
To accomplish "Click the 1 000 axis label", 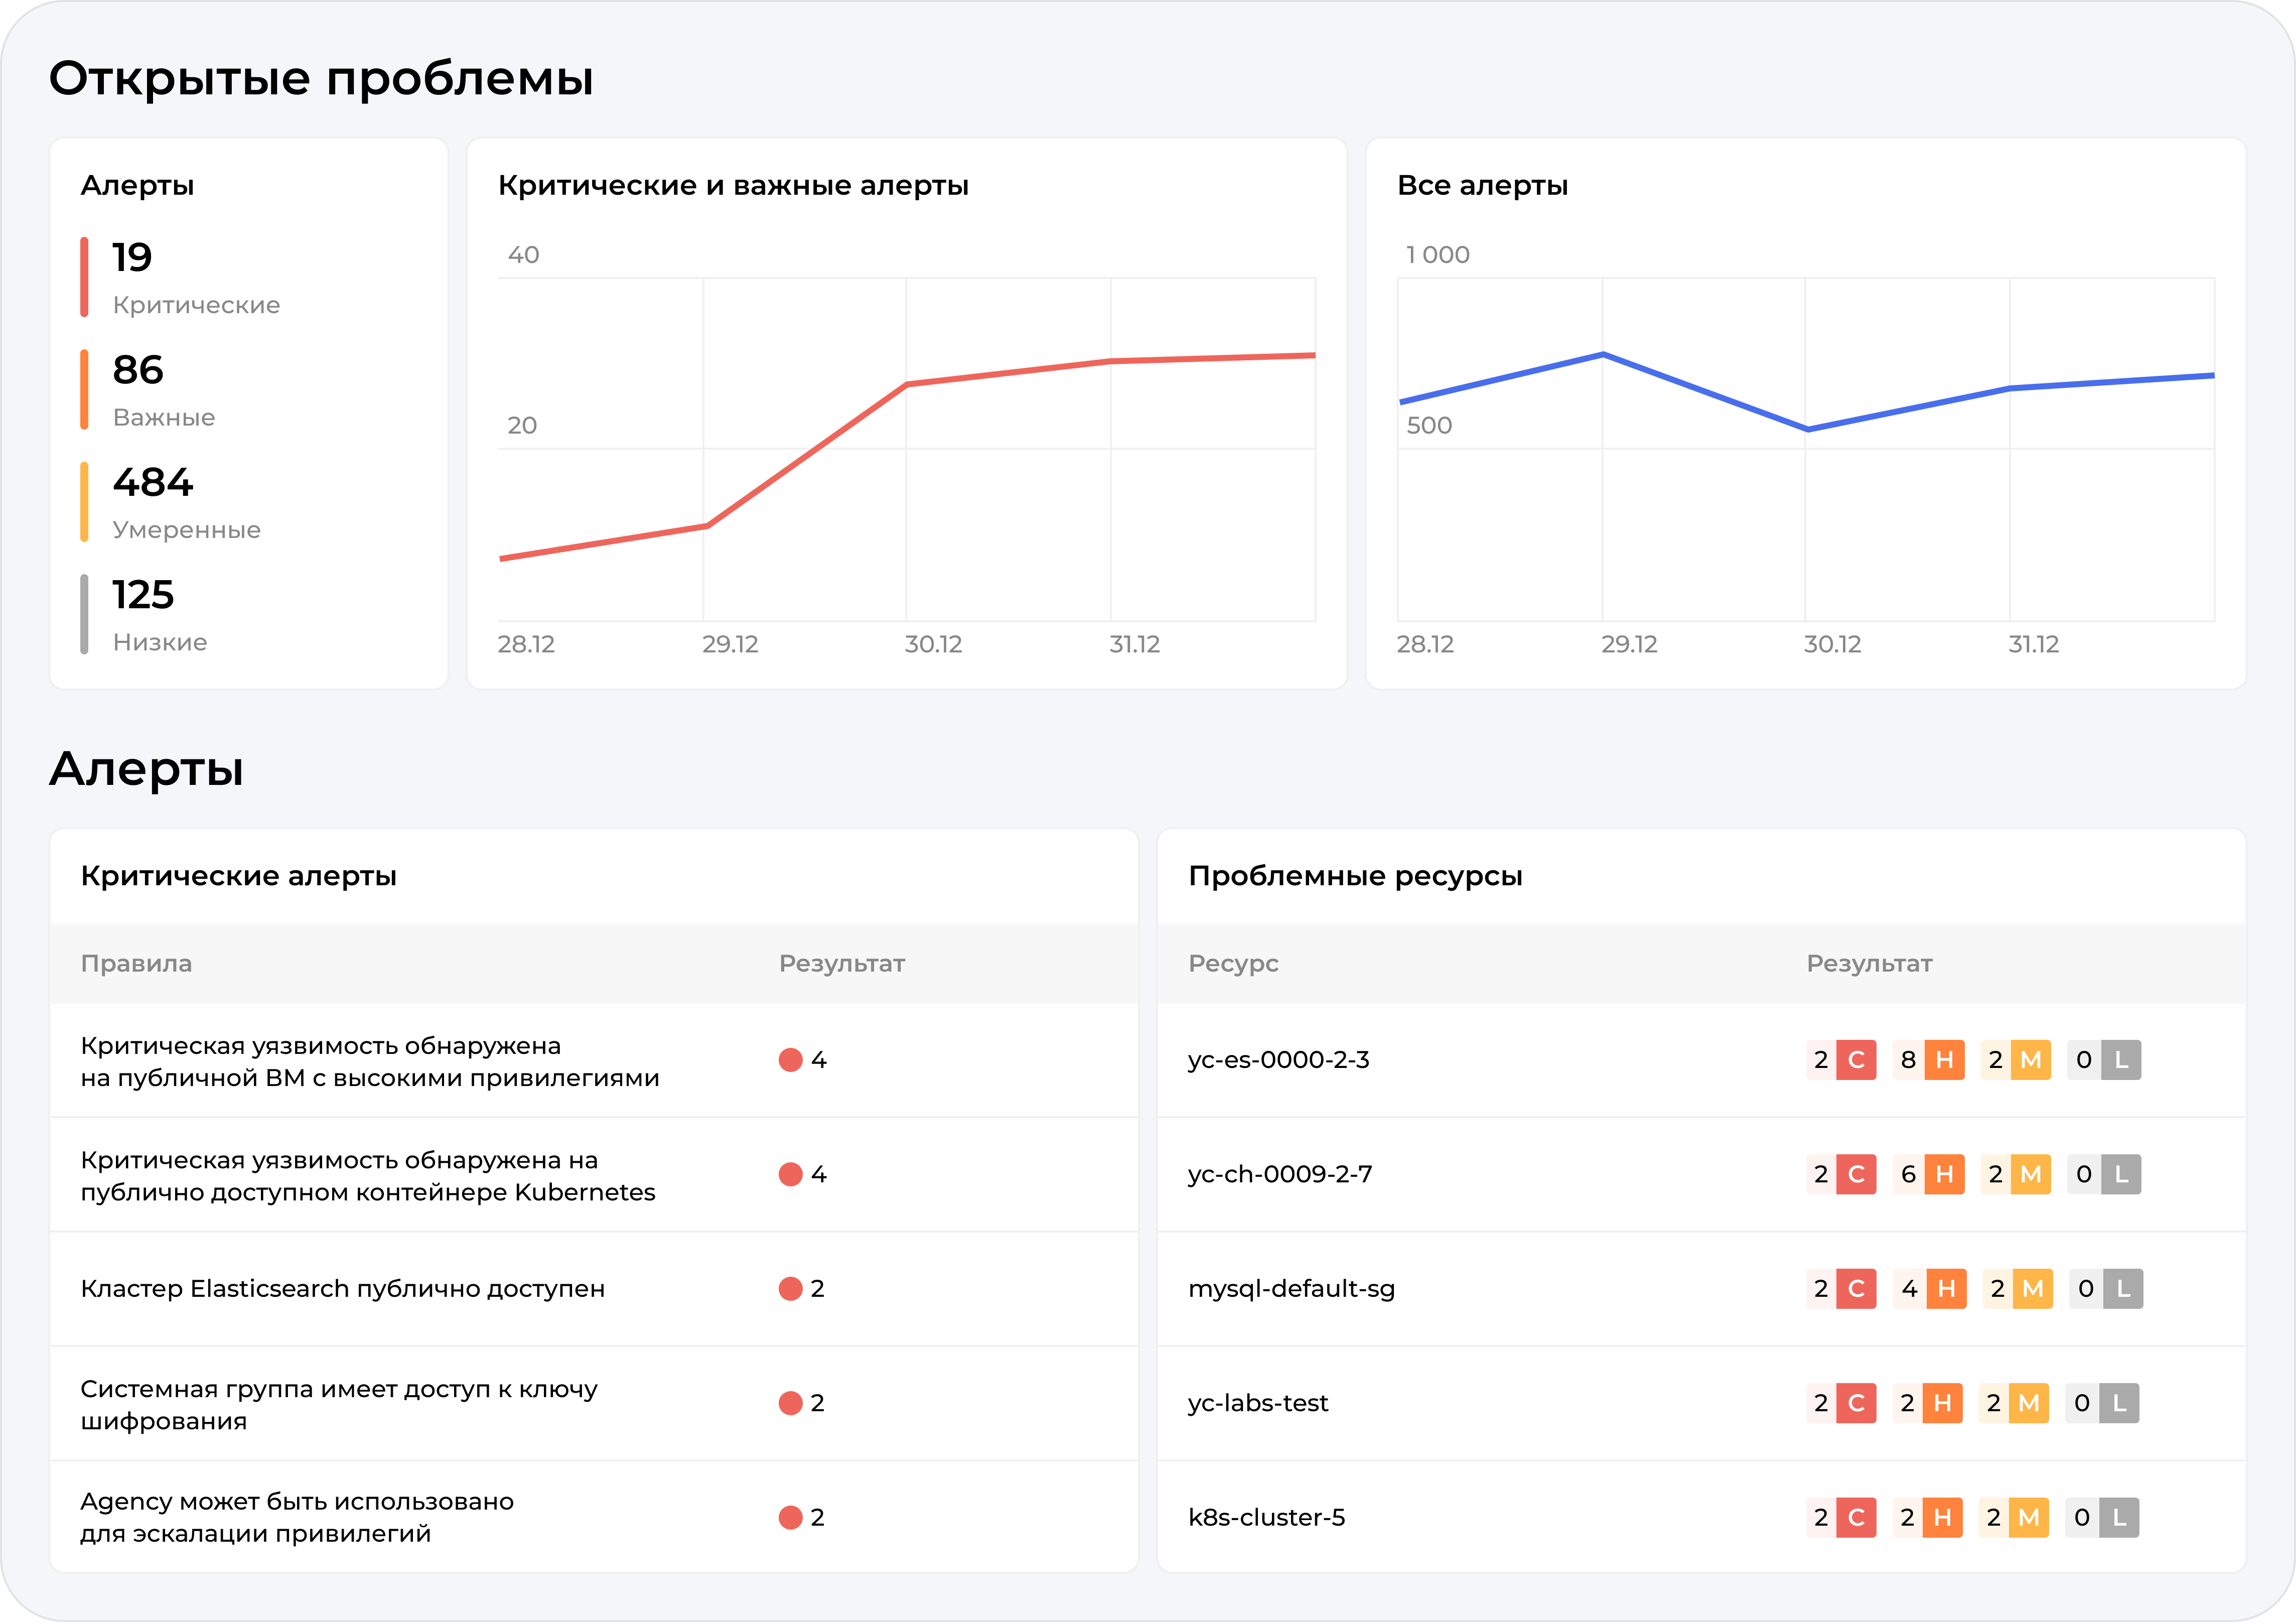I will 1437,255.
